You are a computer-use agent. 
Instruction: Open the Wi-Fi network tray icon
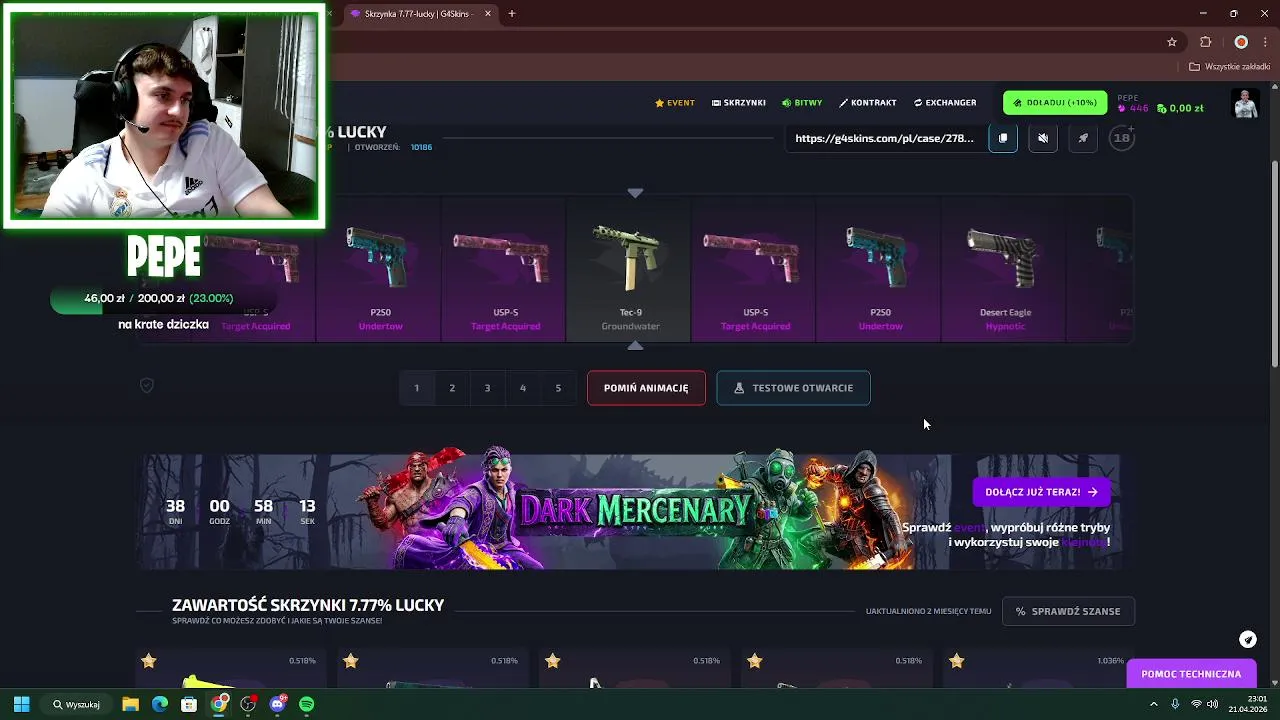1197,704
